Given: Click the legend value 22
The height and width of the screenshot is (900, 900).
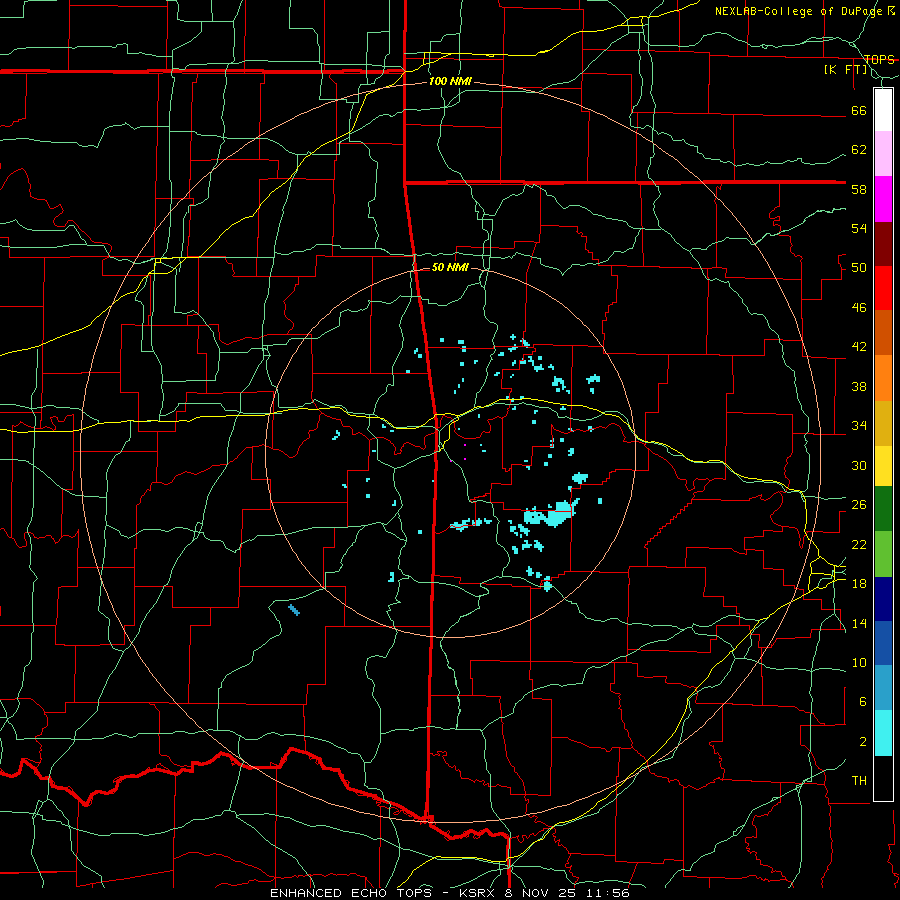Looking at the screenshot, I should (x=859, y=545).
